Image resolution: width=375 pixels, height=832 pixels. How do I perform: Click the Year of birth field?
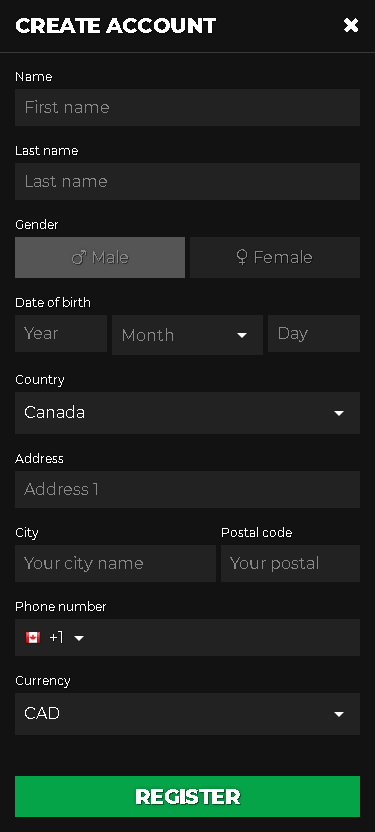61,334
